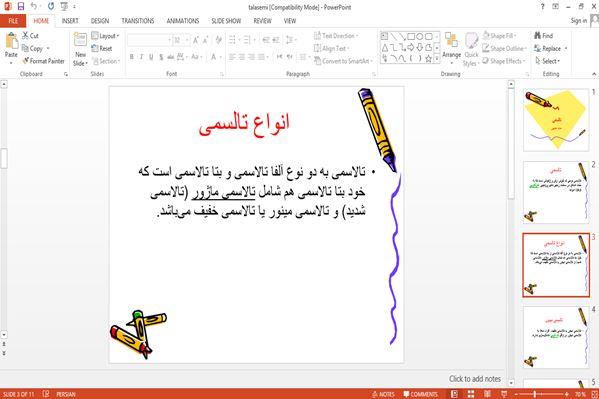
Task: Click the PERSIAN language indicator
Action: coord(66,394)
